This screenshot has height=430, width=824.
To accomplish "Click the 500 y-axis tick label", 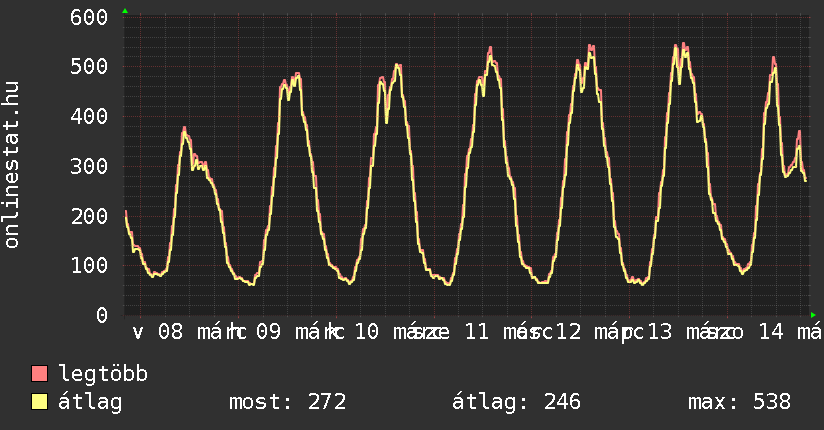I will pyautogui.click(x=90, y=67).
